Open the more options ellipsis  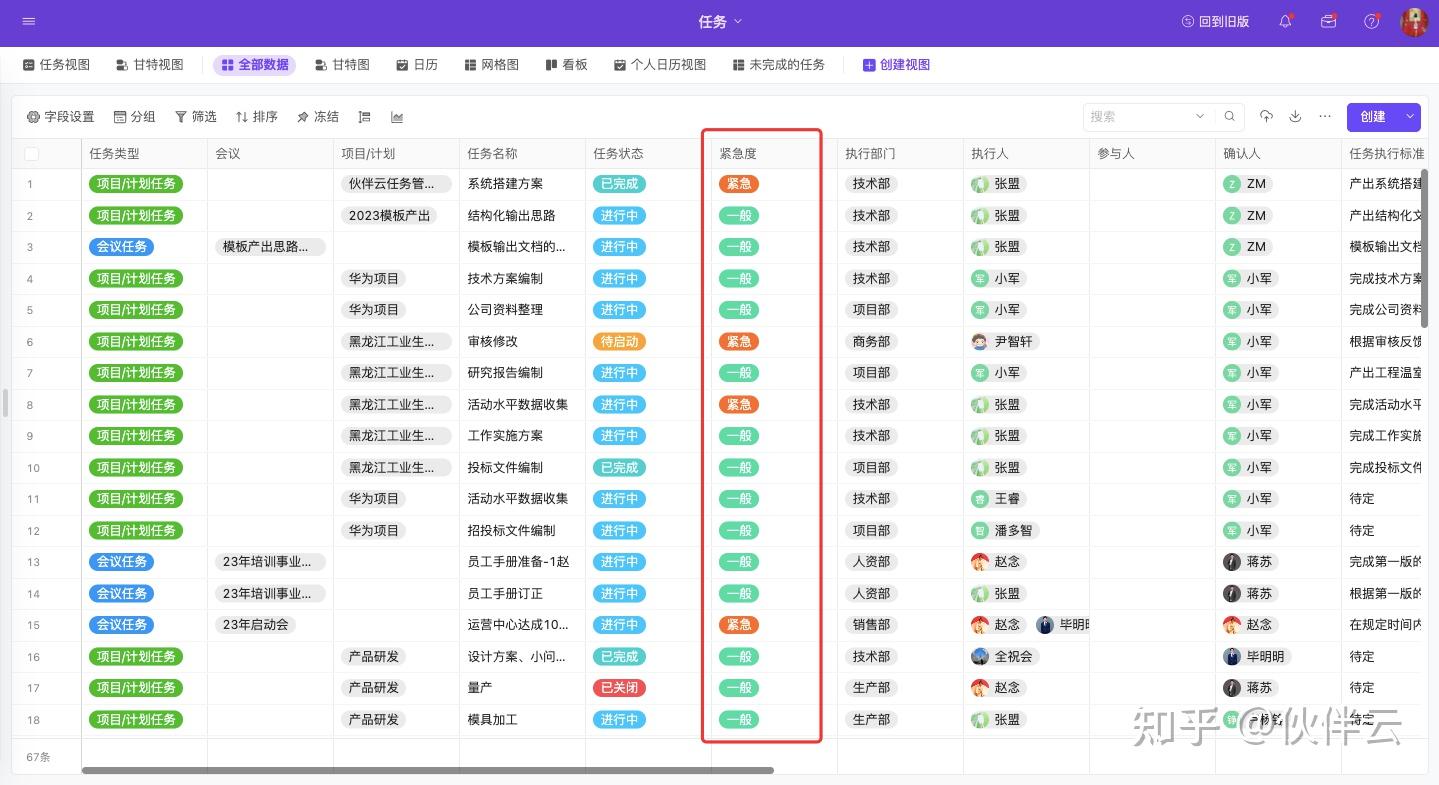(1325, 117)
